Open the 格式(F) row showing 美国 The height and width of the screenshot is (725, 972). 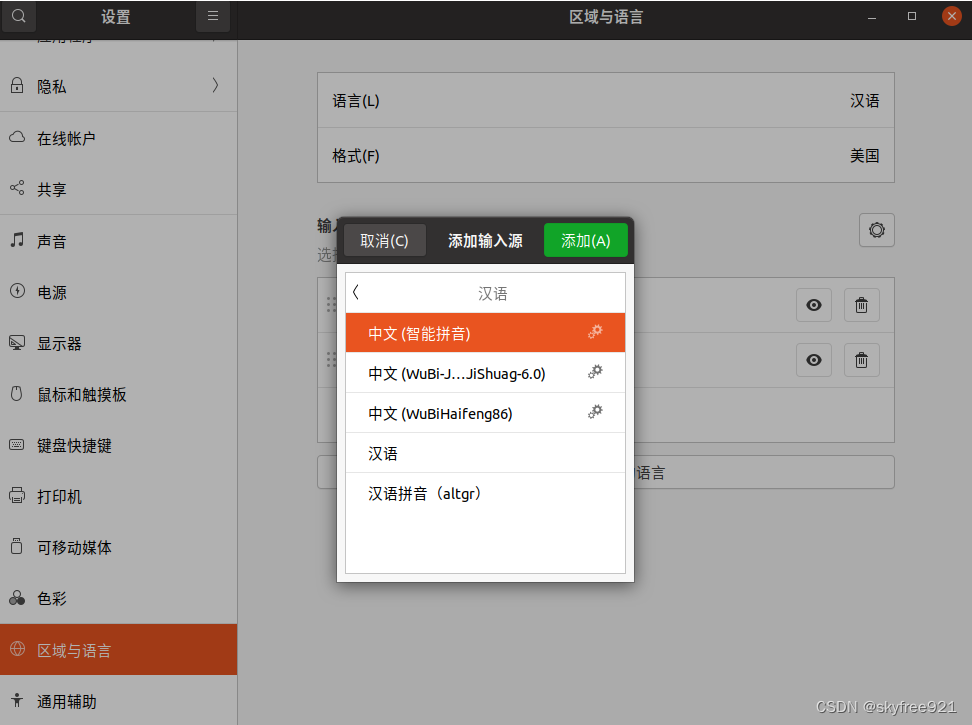606,156
